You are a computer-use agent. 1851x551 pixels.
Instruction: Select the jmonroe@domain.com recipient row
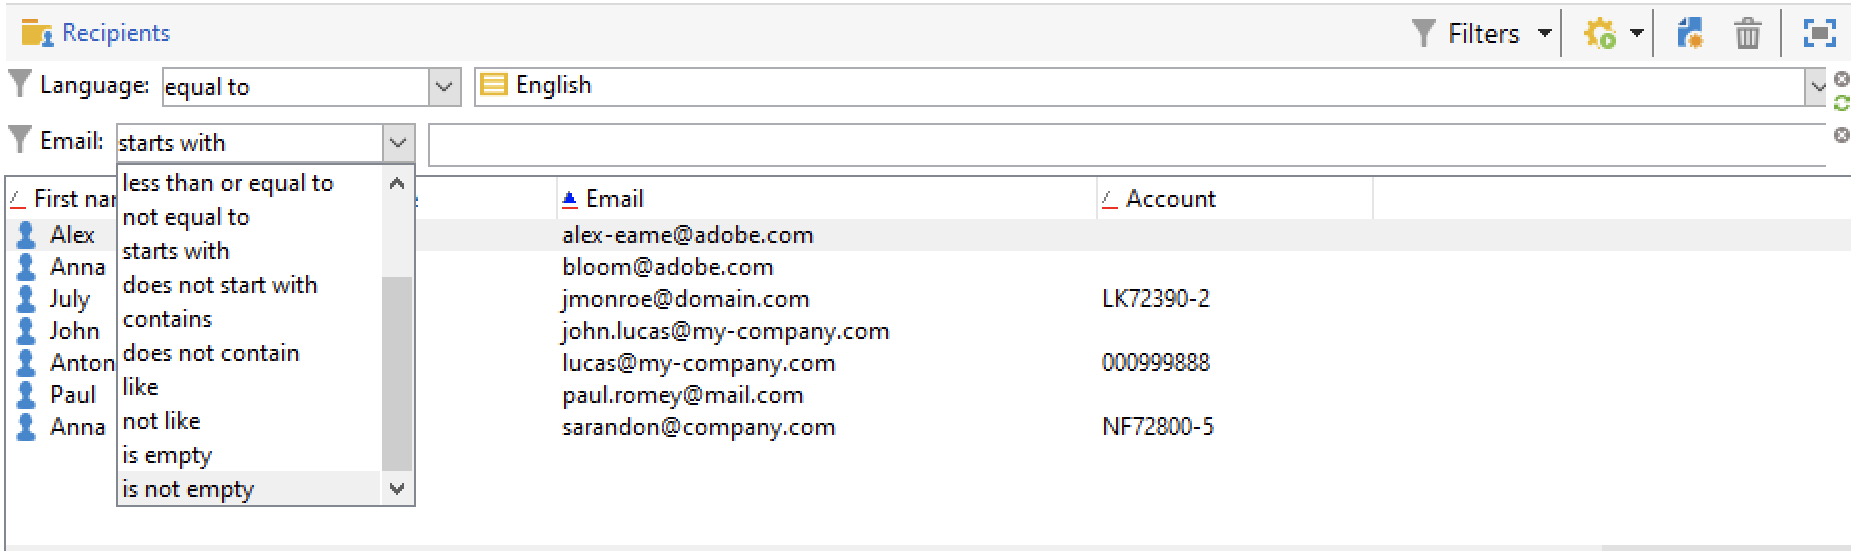[x=685, y=299]
